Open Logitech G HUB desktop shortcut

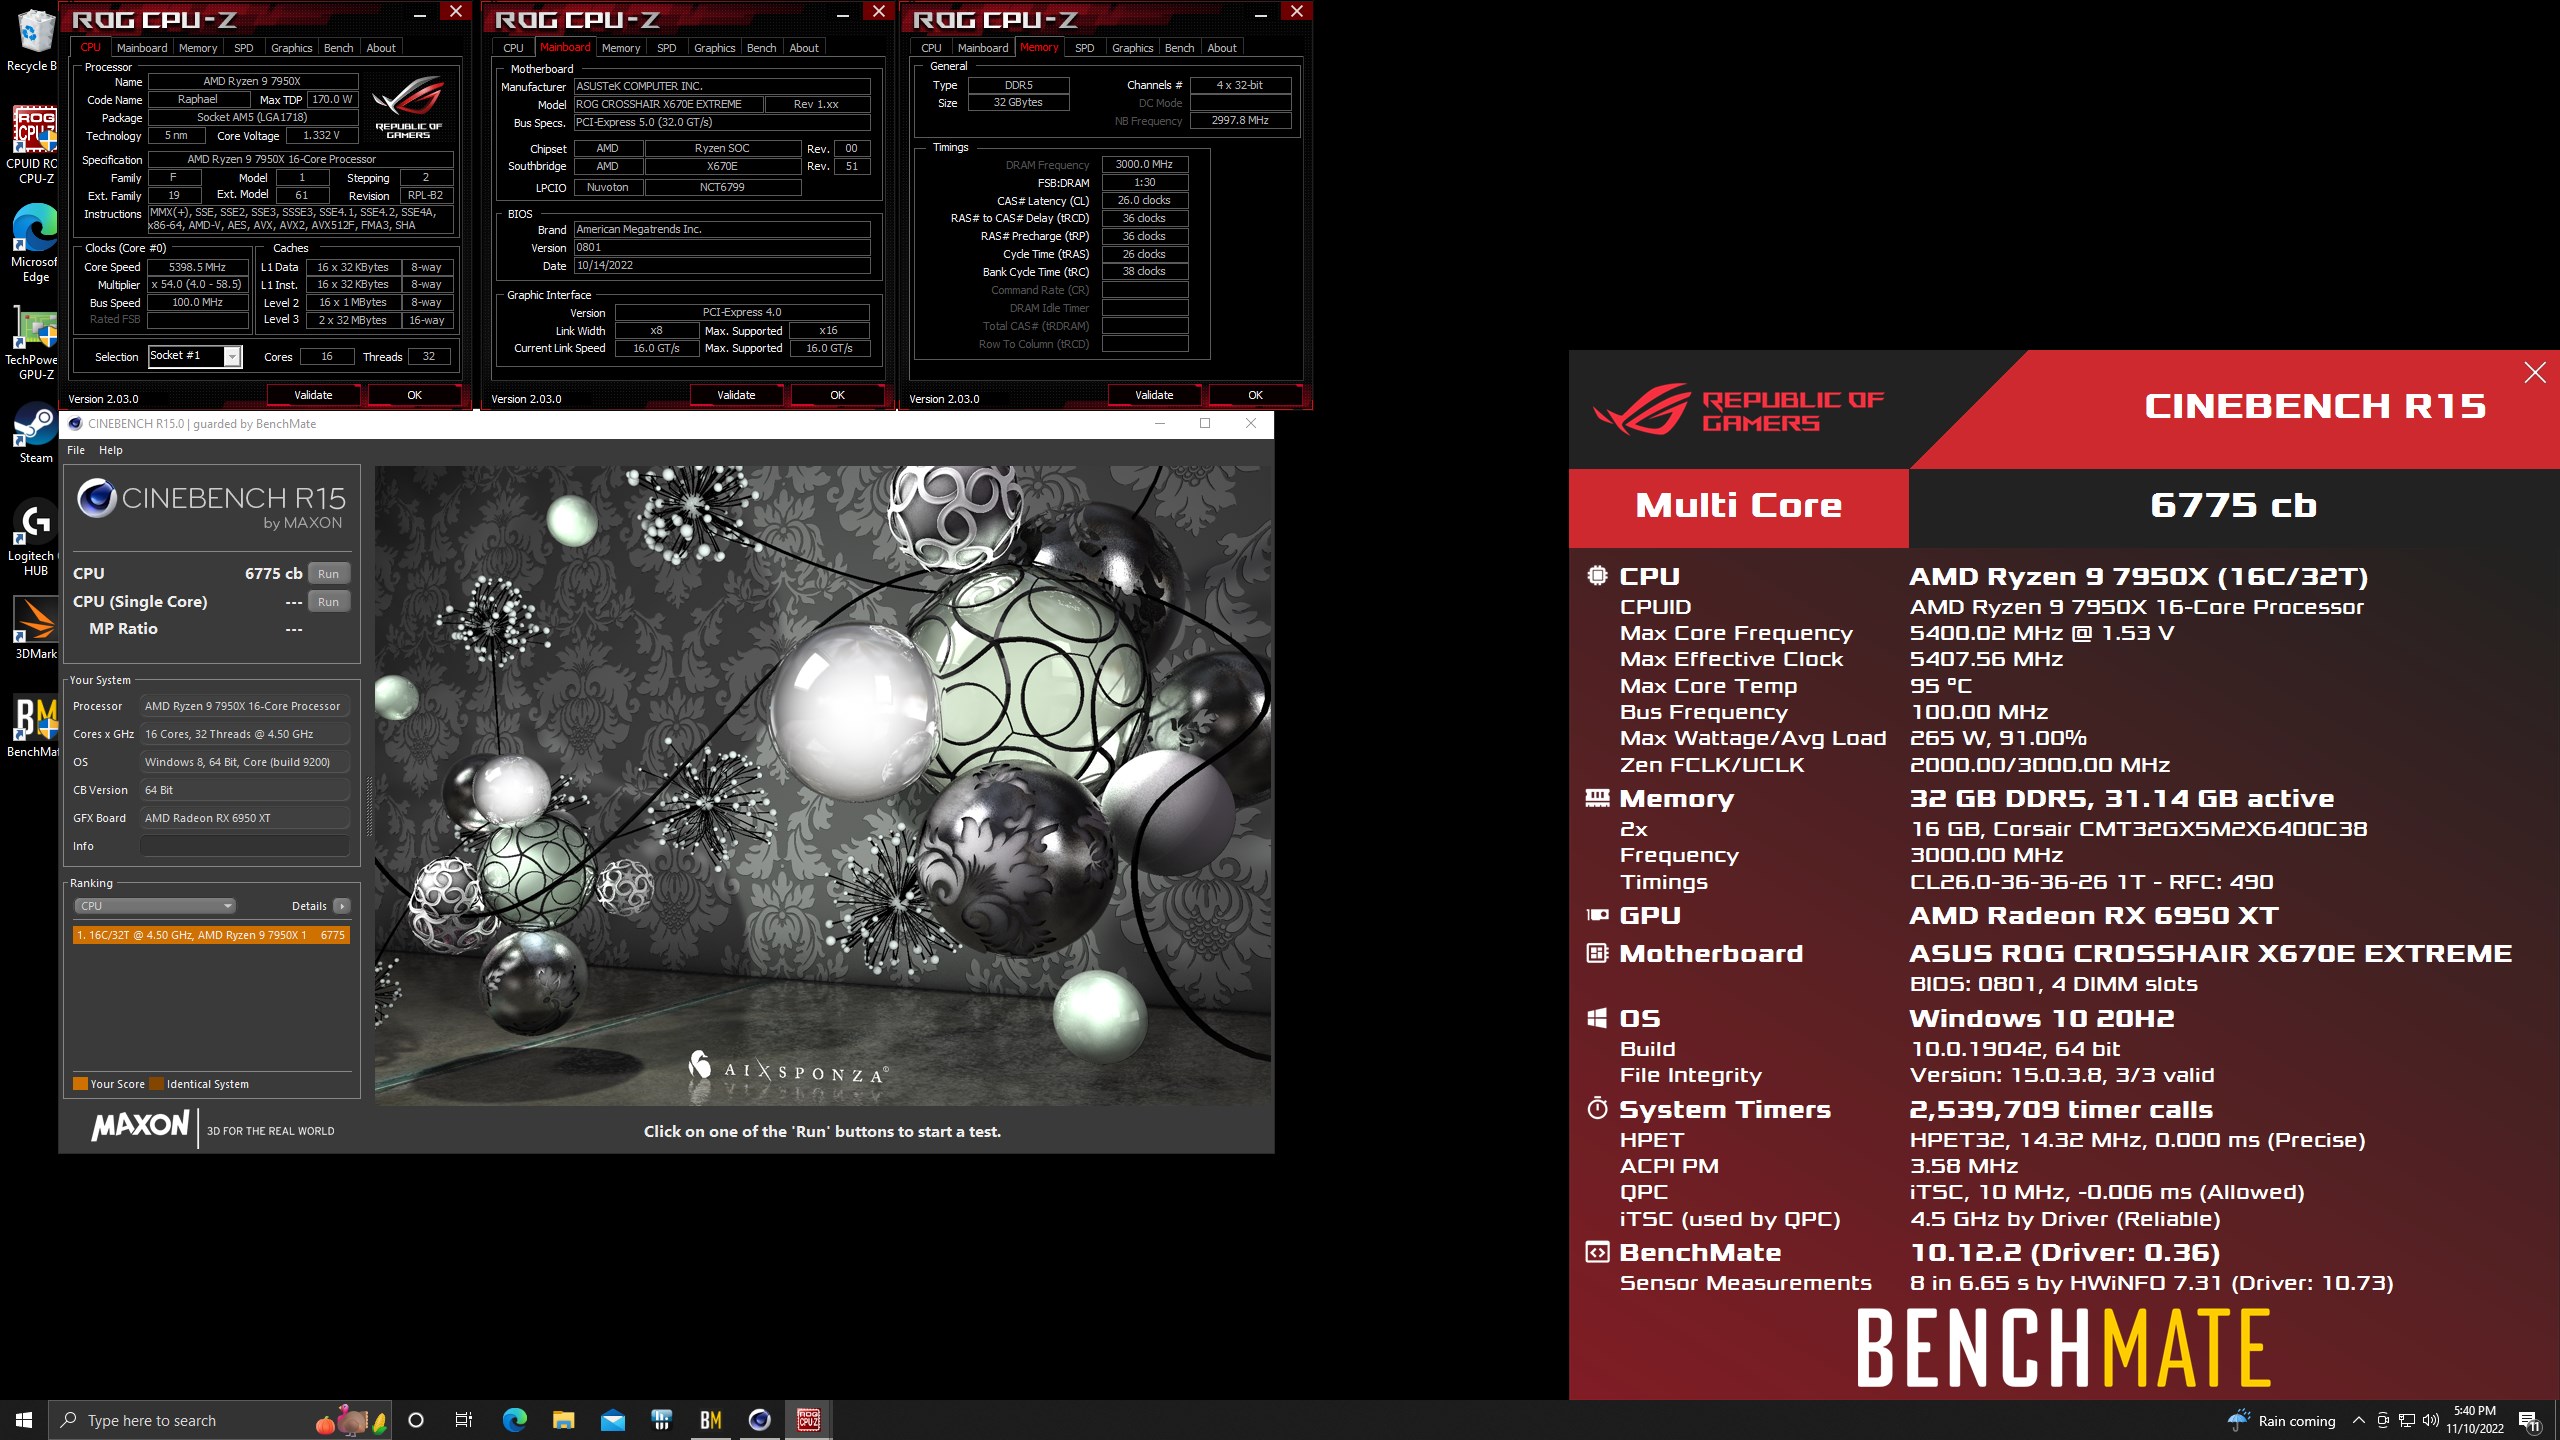pyautogui.click(x=34, y=538)
